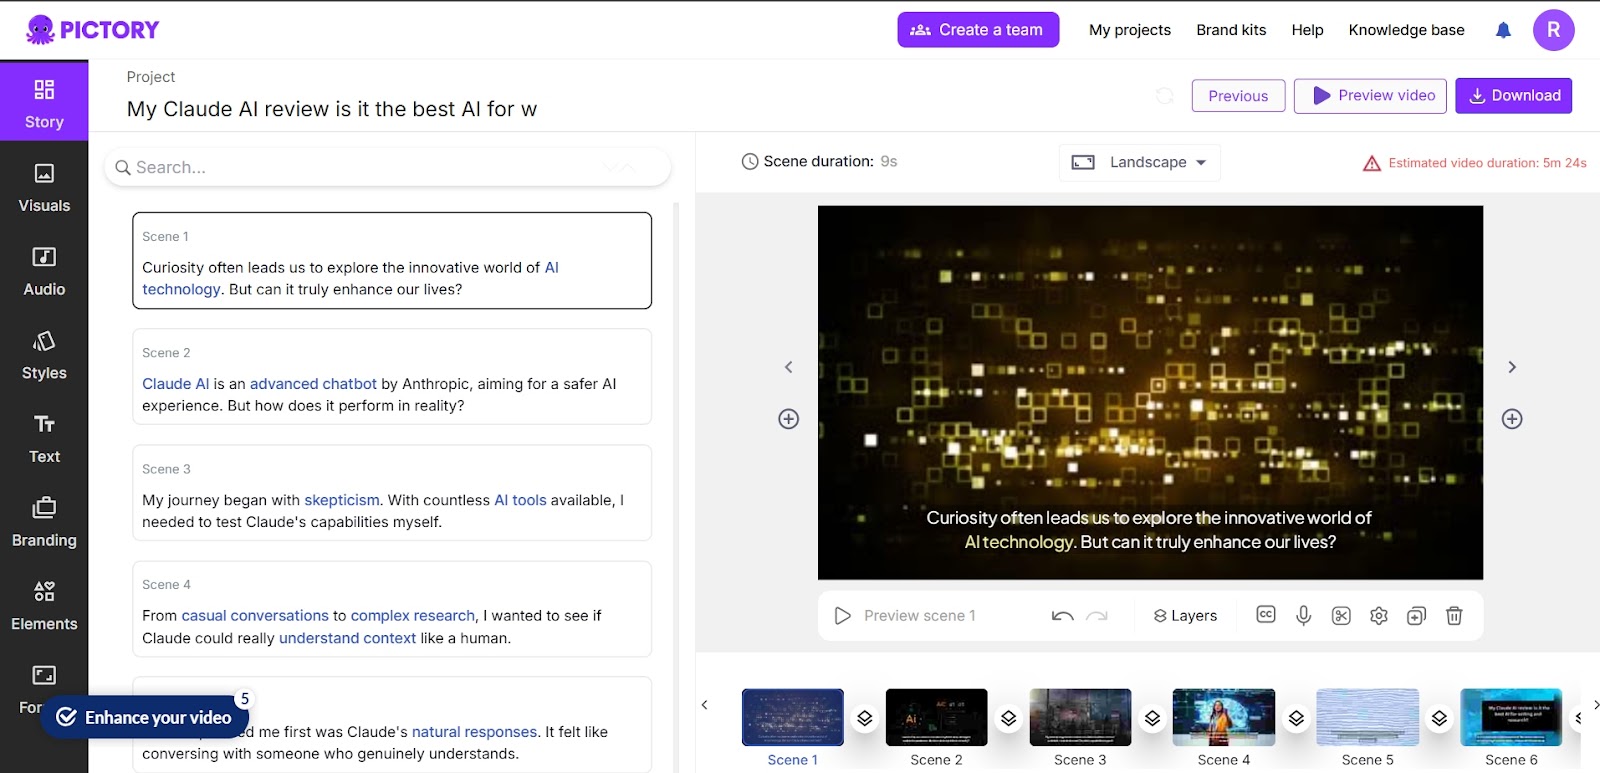
Task: Select Scene 4 text card
Action: coord(392,608)
